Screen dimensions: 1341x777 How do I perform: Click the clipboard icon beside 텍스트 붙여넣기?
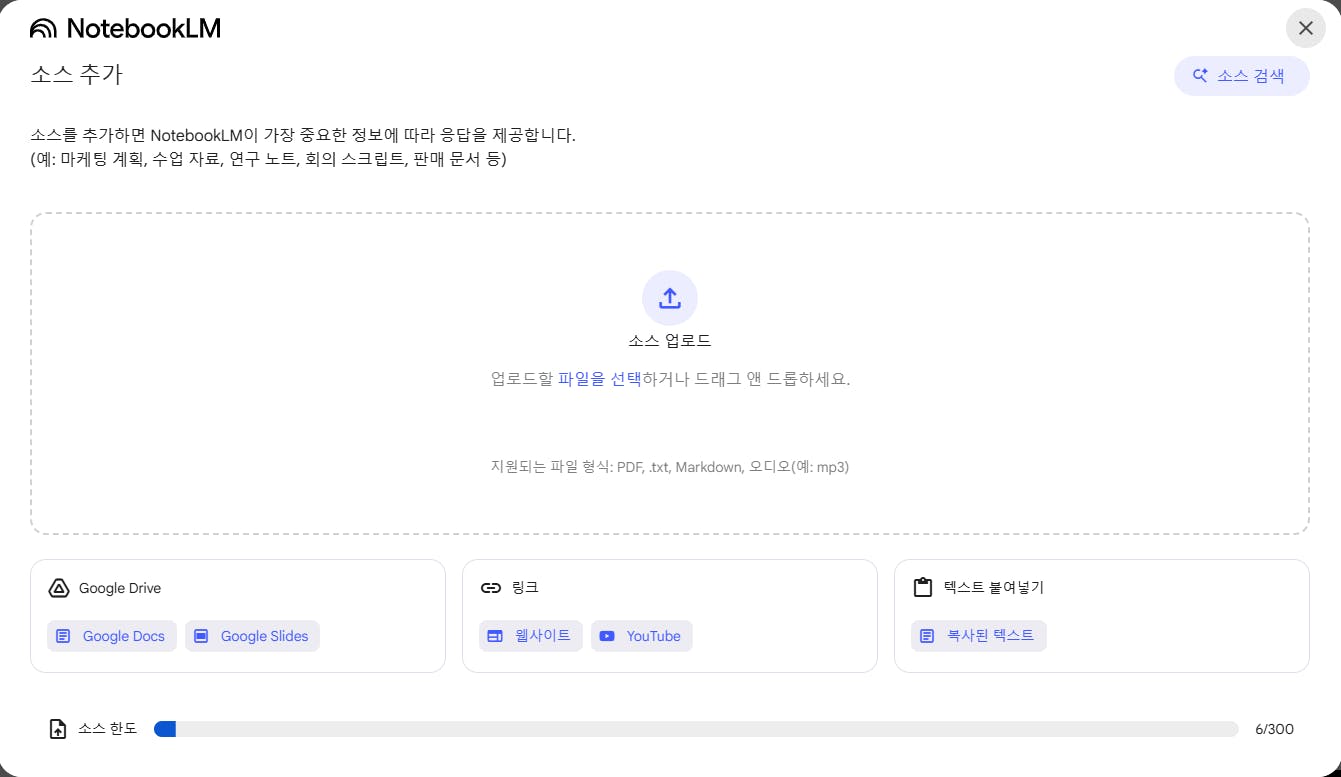921,587
